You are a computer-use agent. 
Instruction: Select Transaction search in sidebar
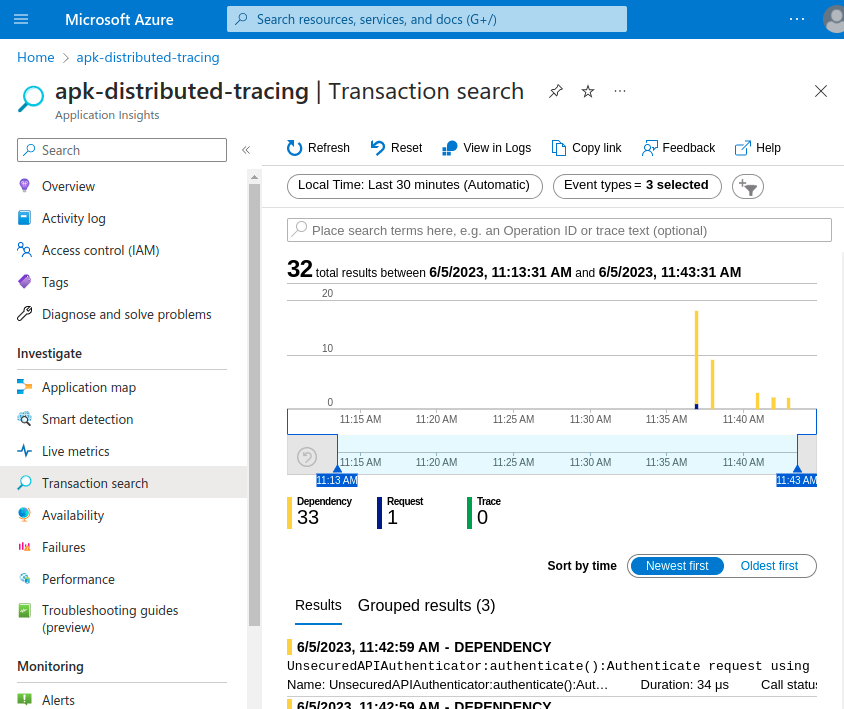pyautogui.click(x=123, y=483)
